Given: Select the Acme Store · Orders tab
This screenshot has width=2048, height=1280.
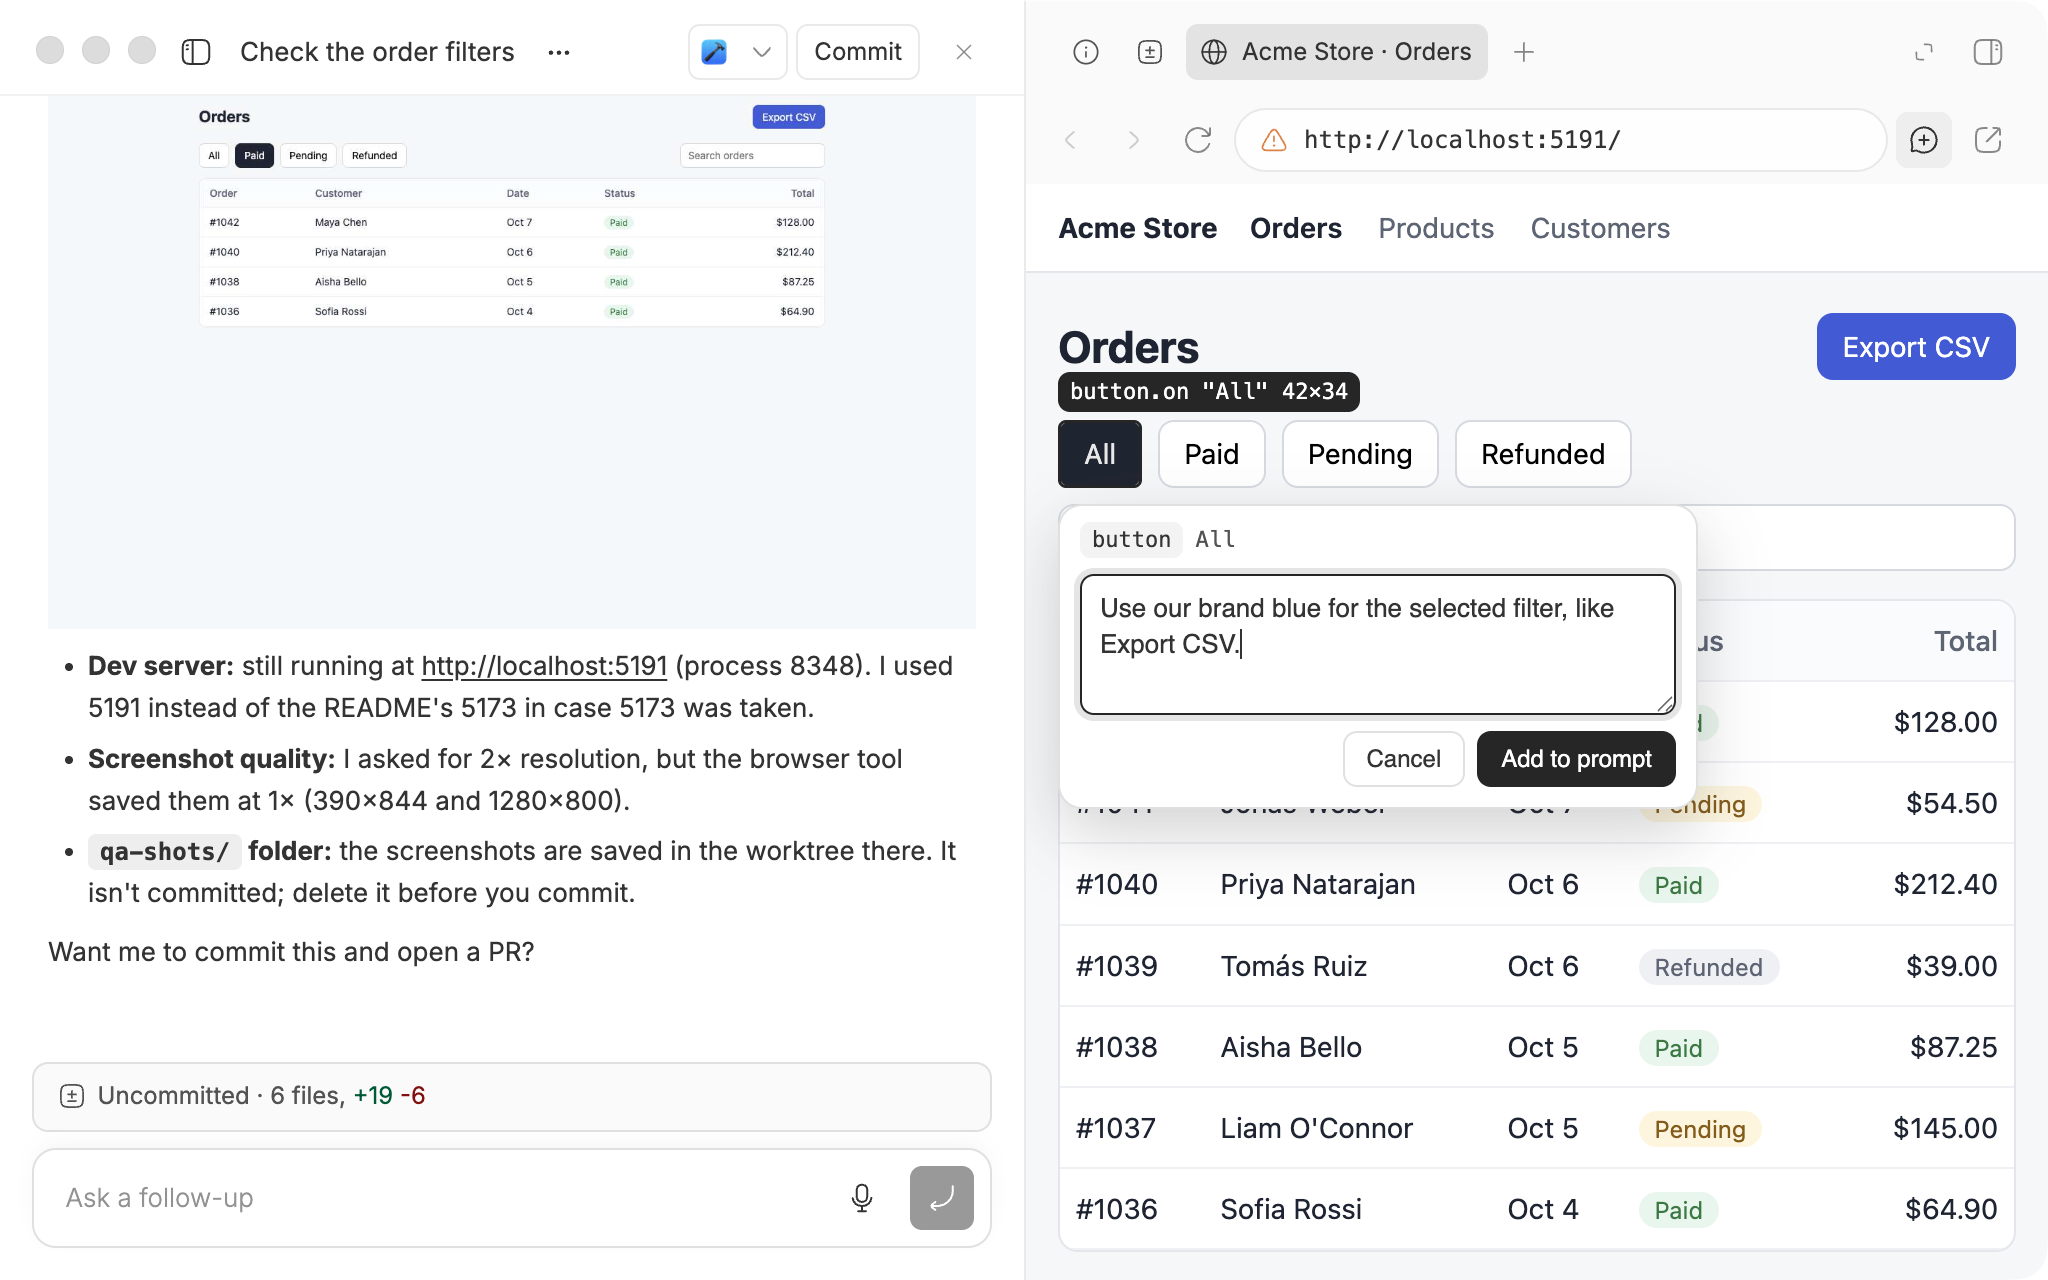Looking at the screenshot, I should point(1337,52).
